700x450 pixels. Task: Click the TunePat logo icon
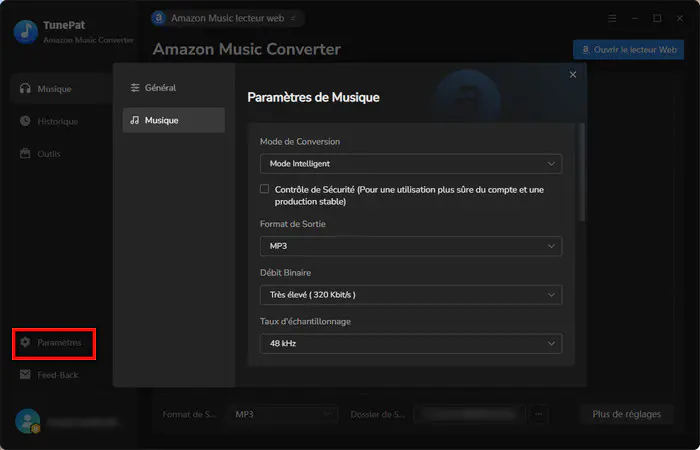(26, 32)
